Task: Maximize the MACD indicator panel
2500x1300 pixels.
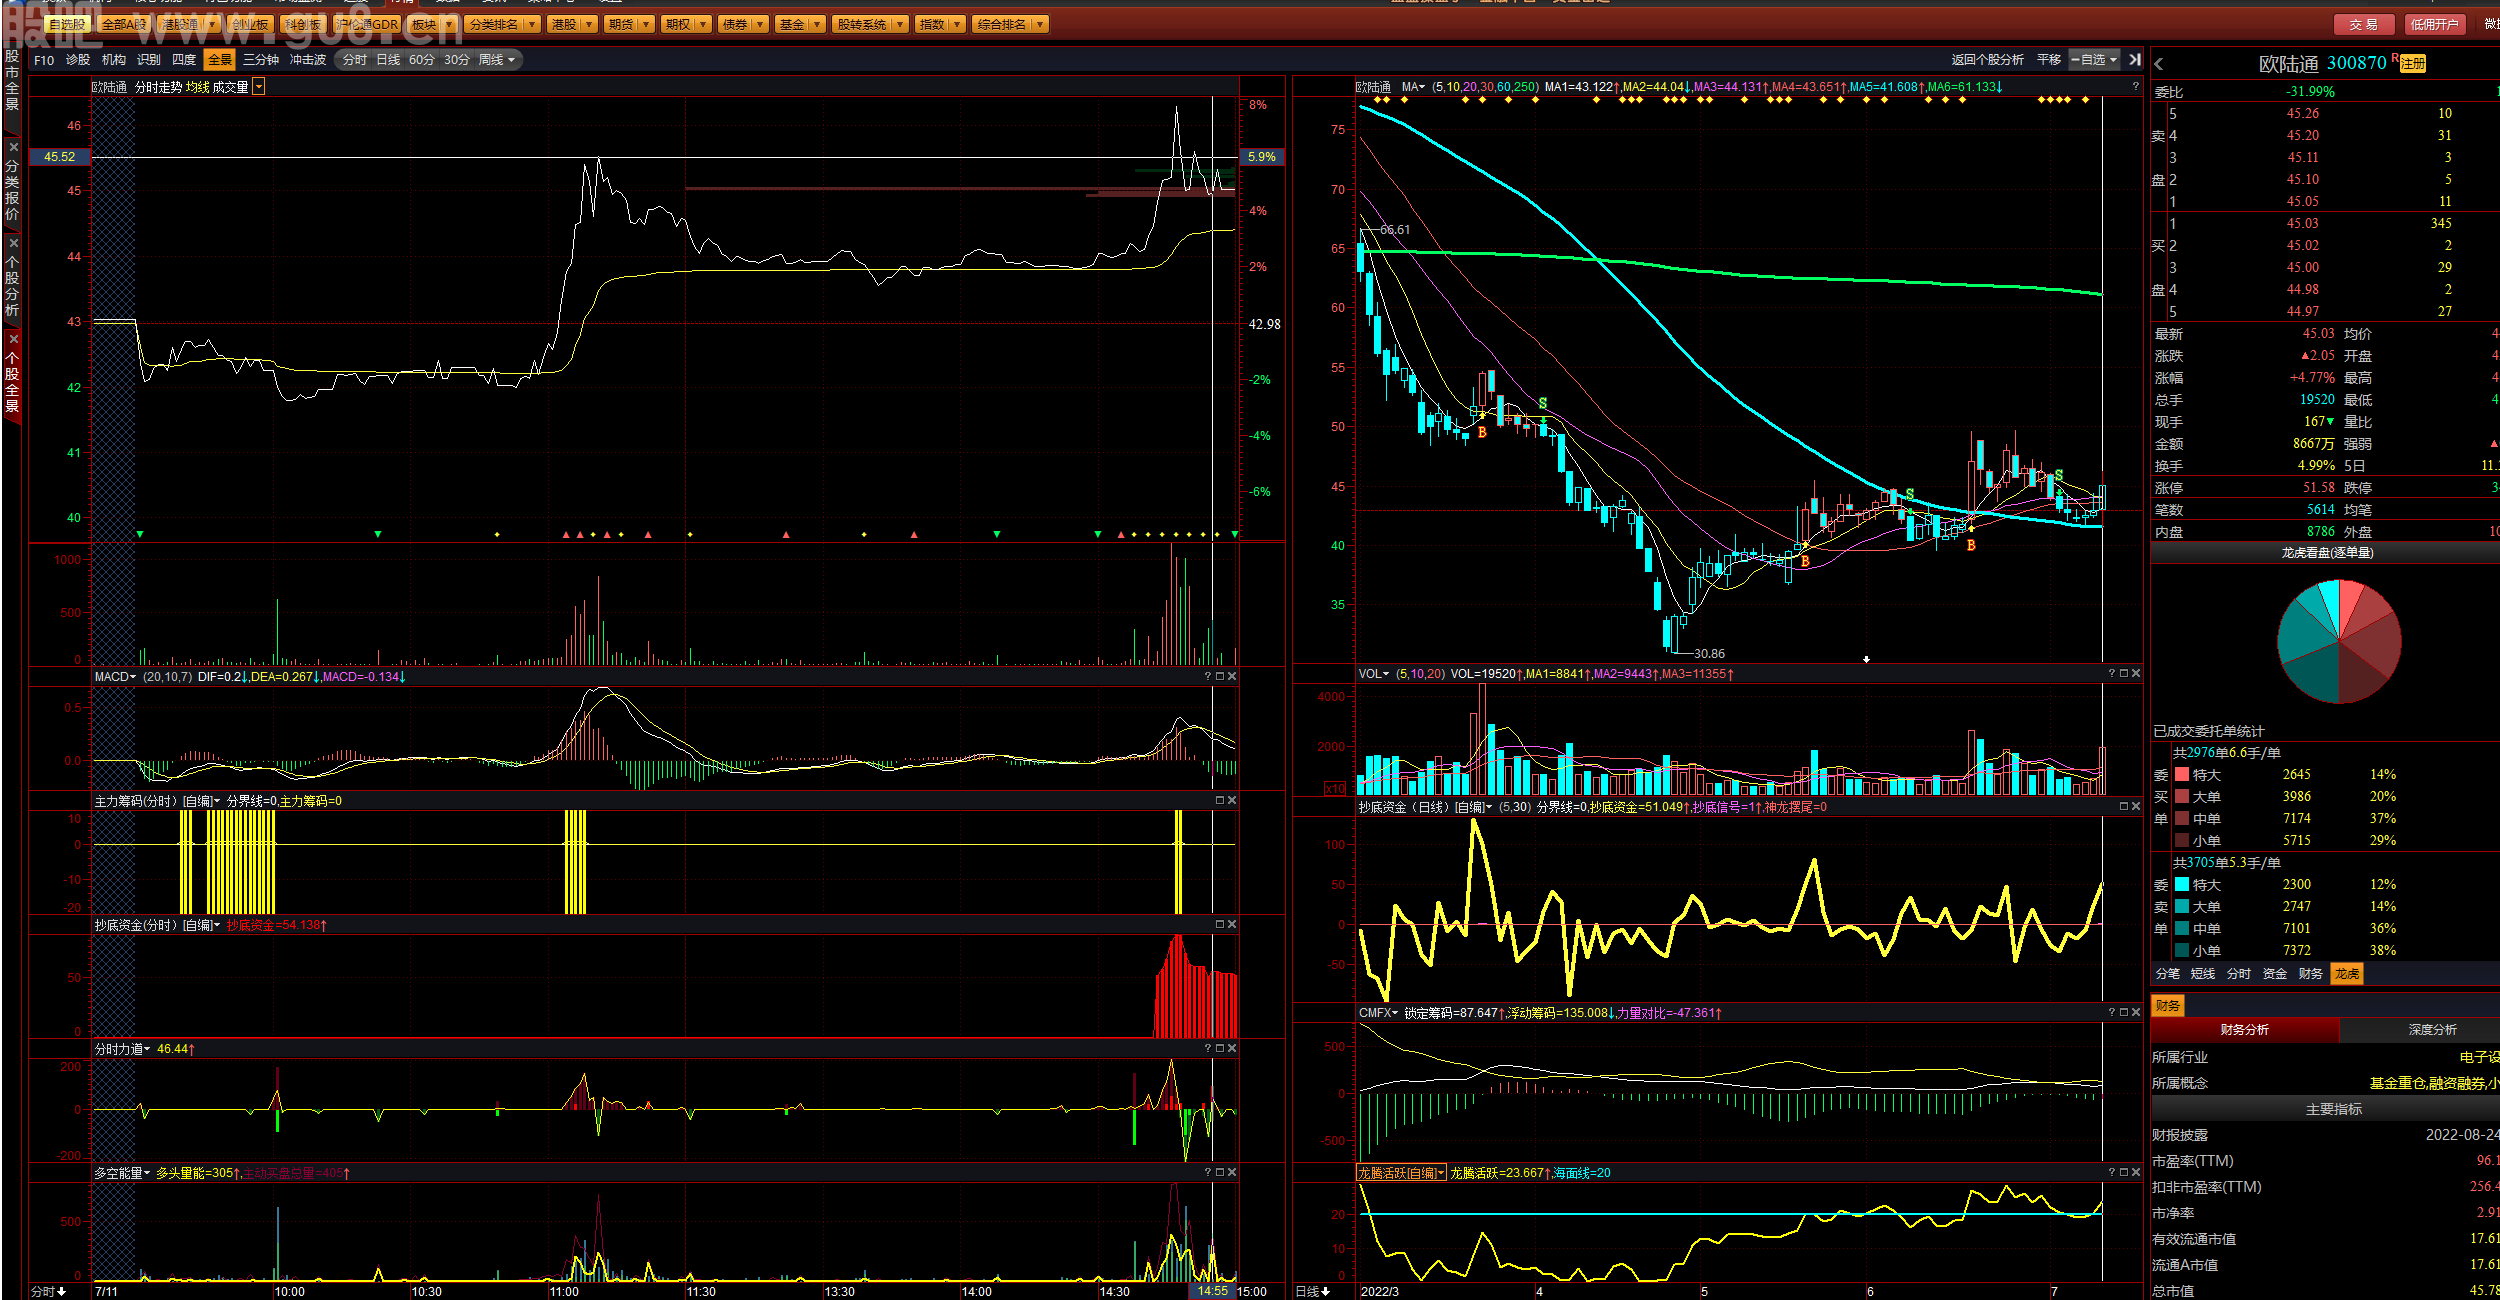Action: coord(1220,677)
